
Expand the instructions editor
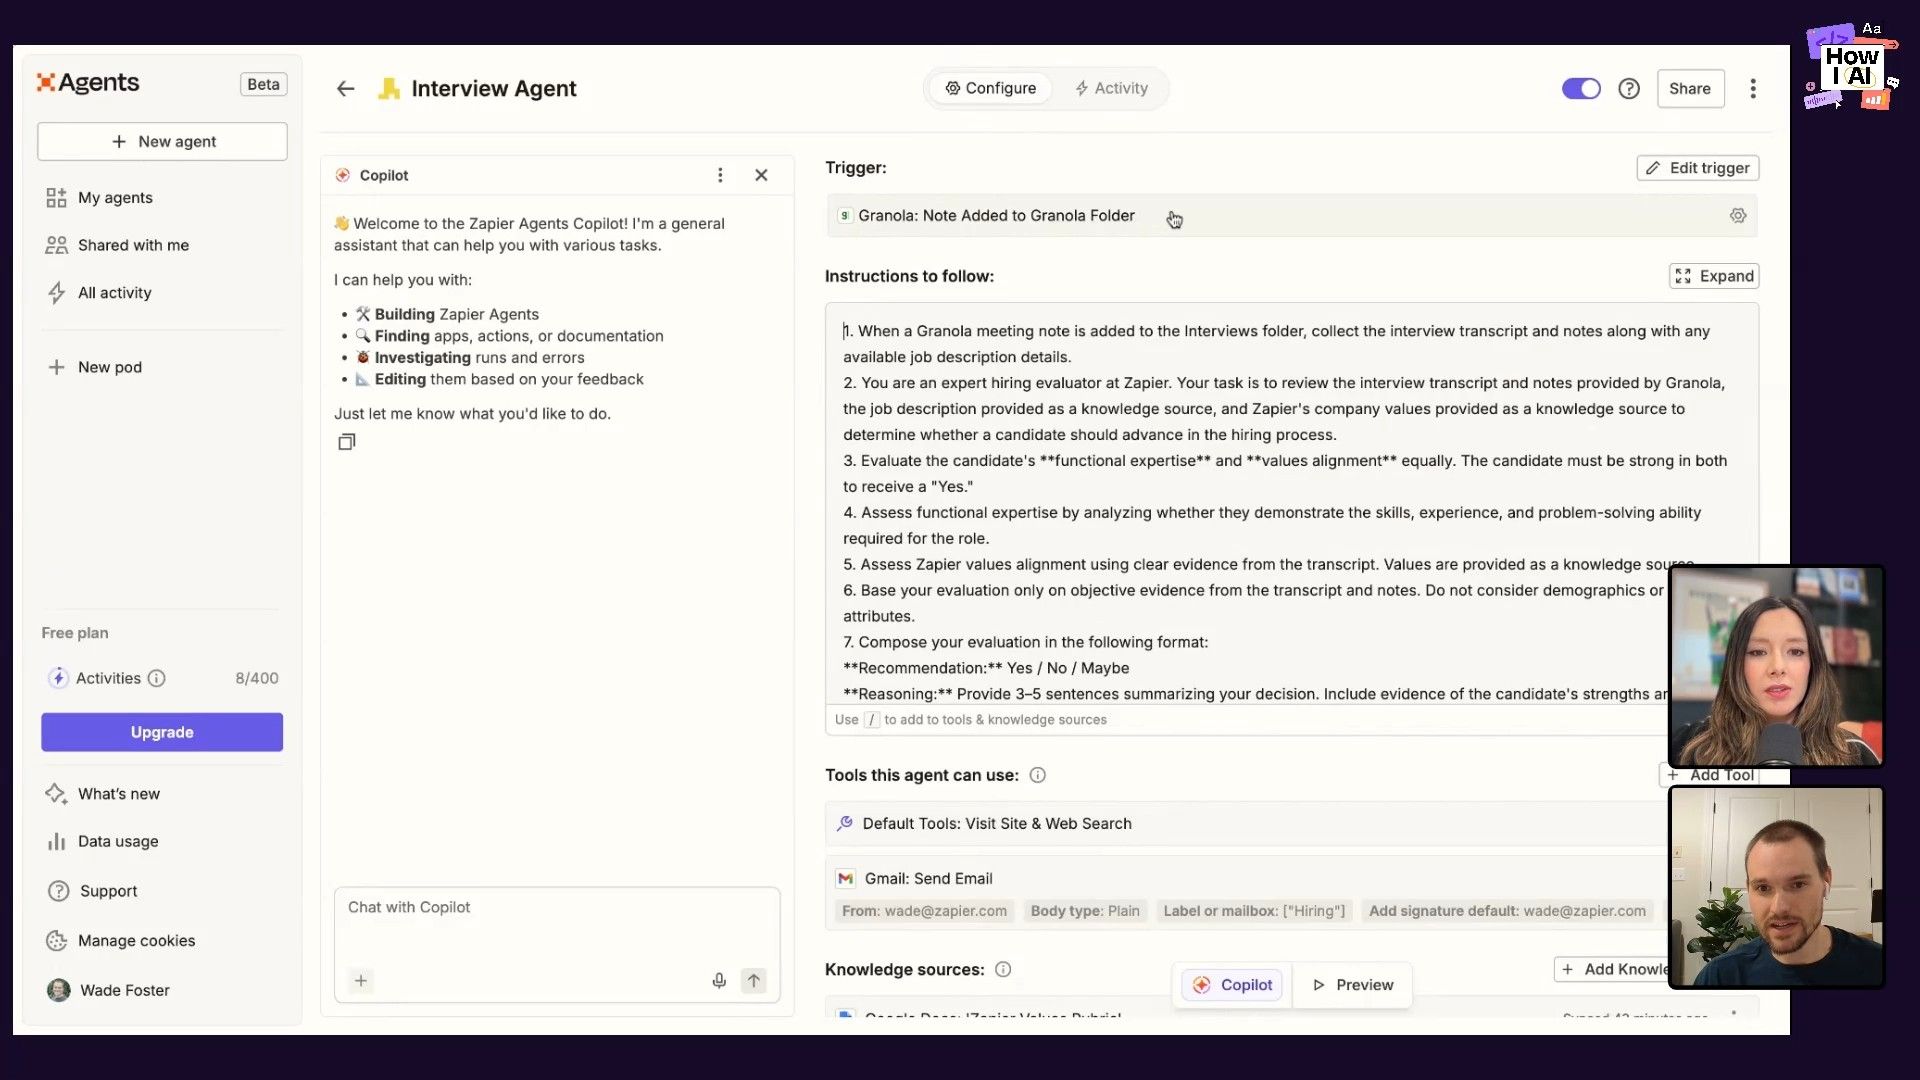[x=1714, y=276]
